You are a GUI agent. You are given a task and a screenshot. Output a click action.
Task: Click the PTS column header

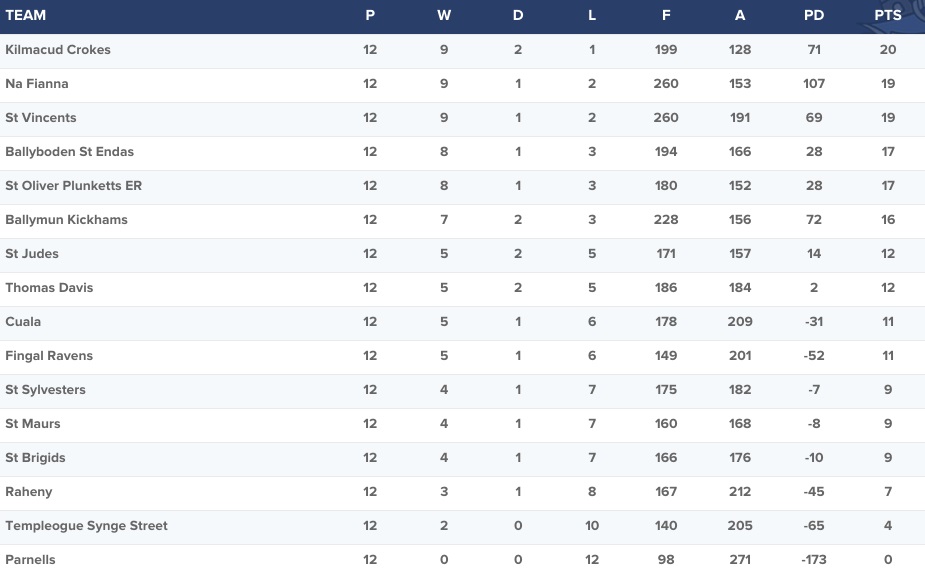click(x=888, y=15)
